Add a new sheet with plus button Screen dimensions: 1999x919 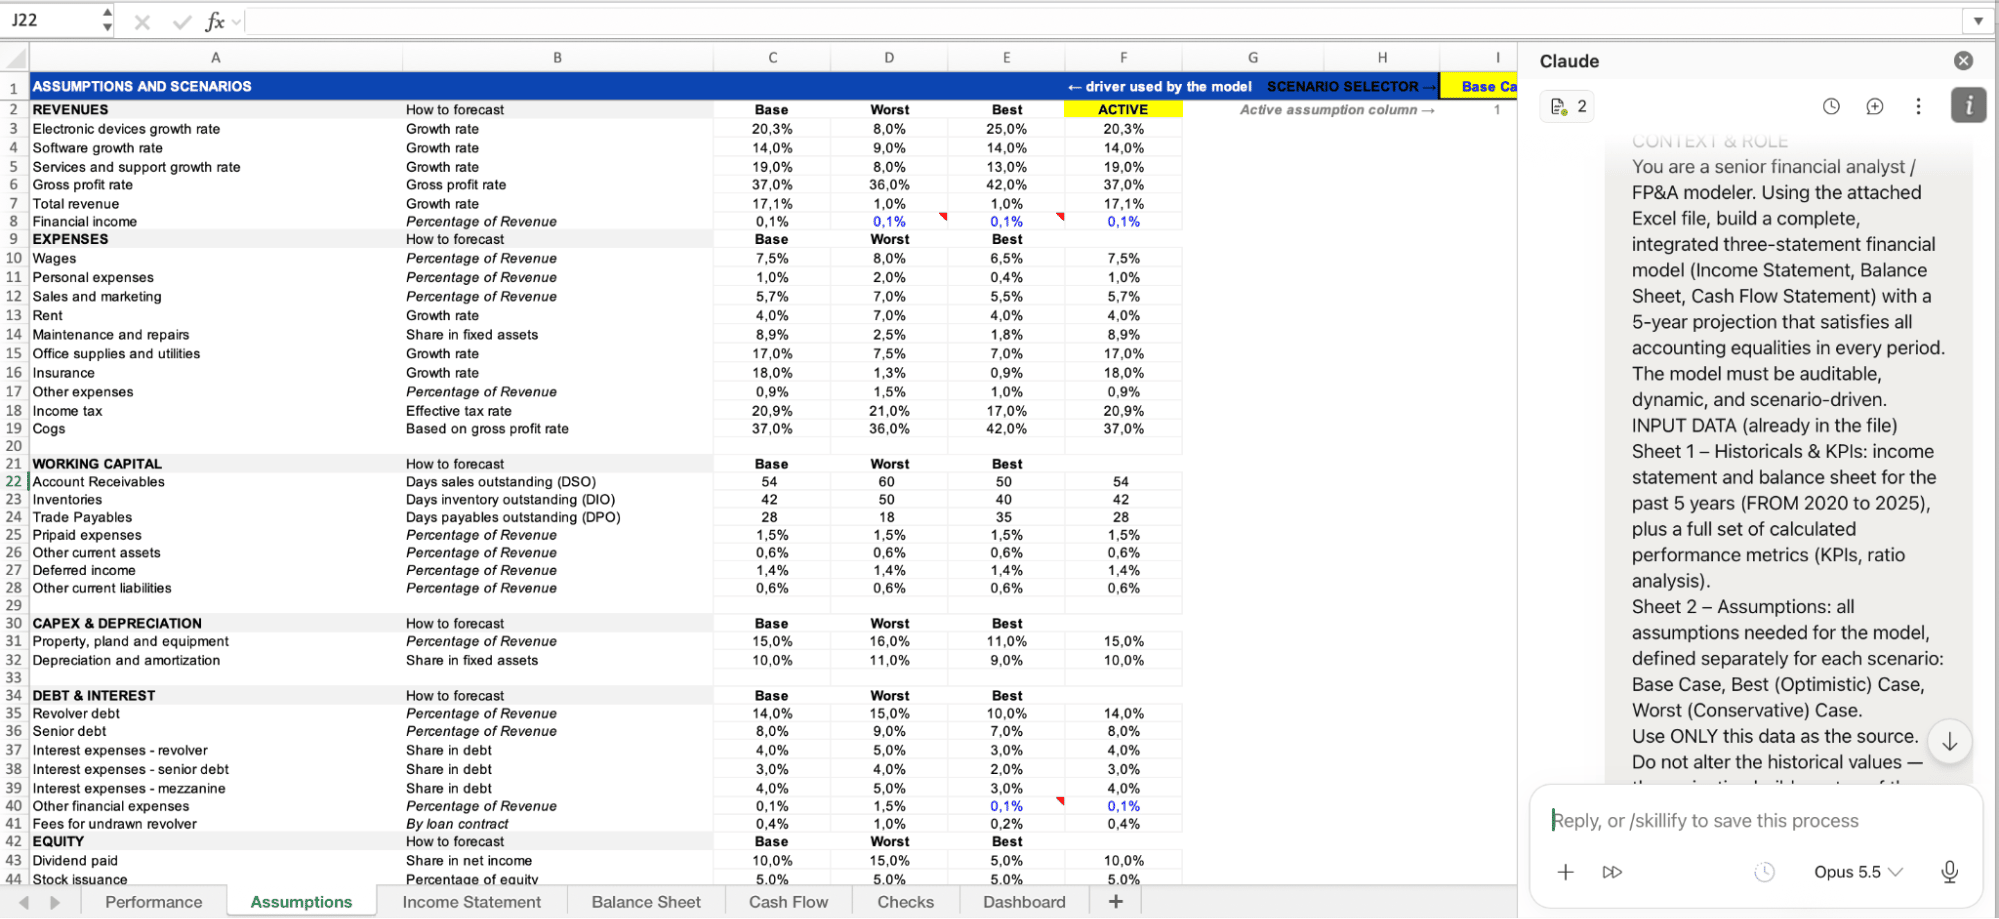tap(1116, 902)
